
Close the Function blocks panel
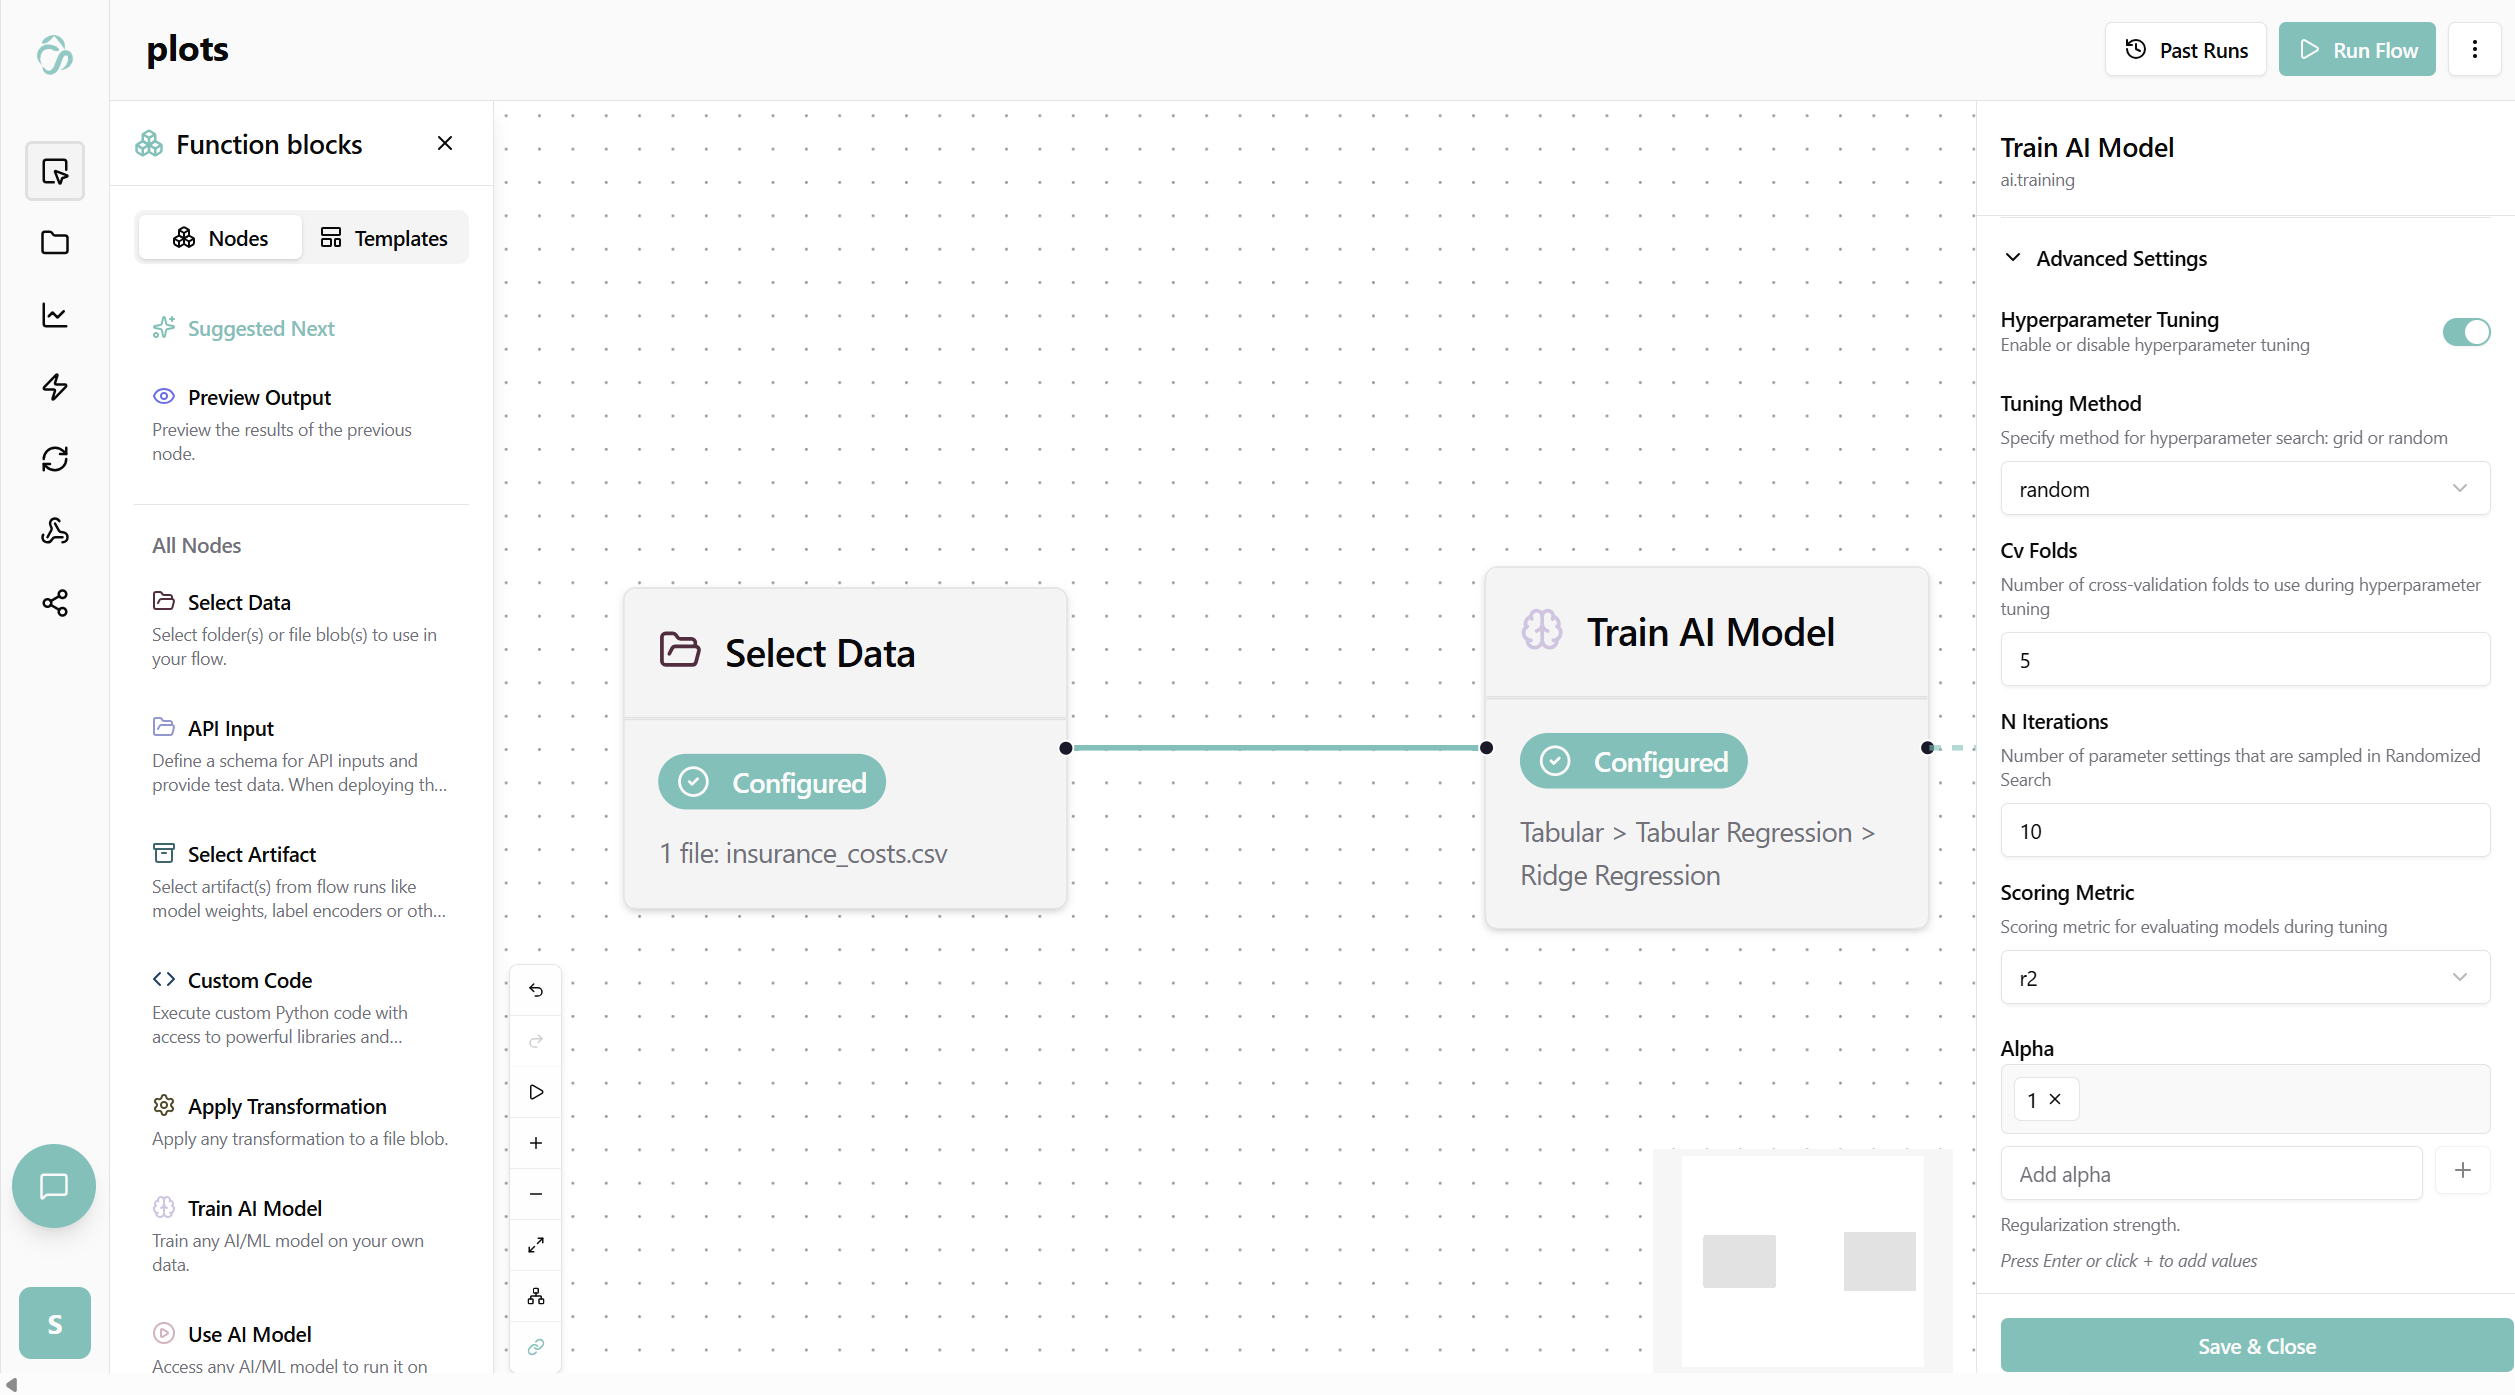pyautogui.click(x=445, y=144)
